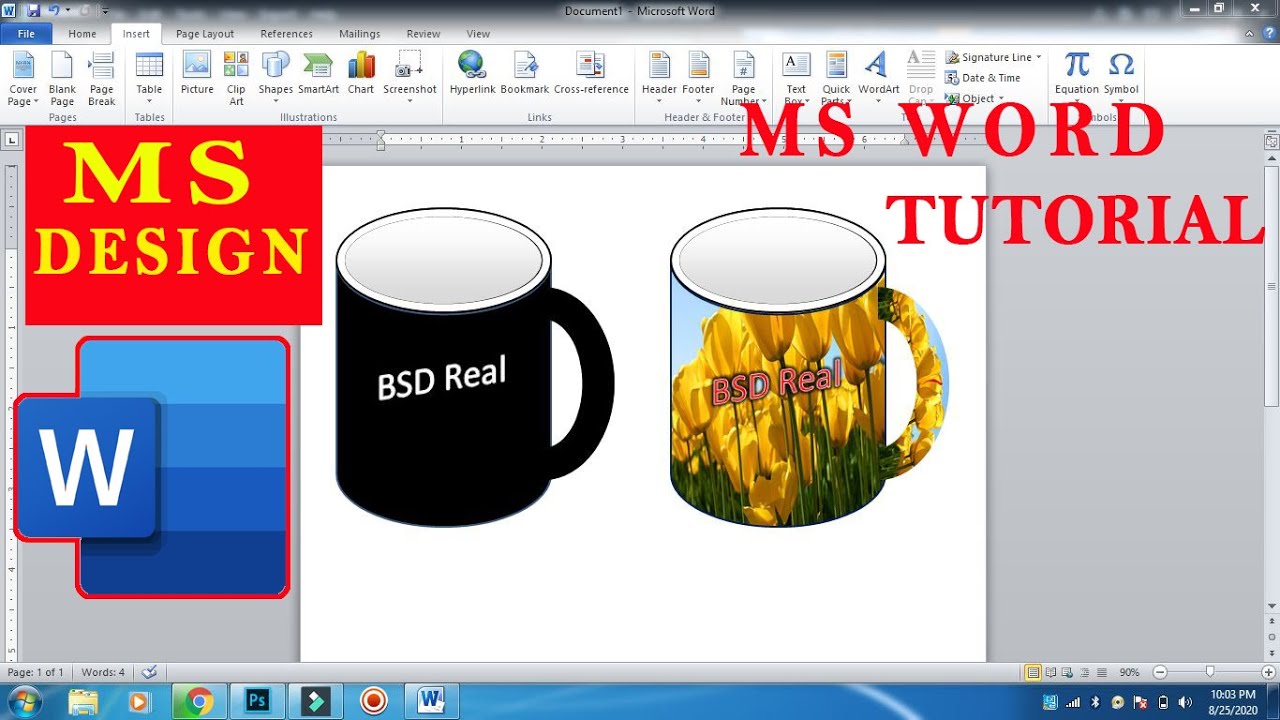The height and width of the screenshot is (720, 1280).
Task: Insert Date & Time
Action: [x=984, y=78]
